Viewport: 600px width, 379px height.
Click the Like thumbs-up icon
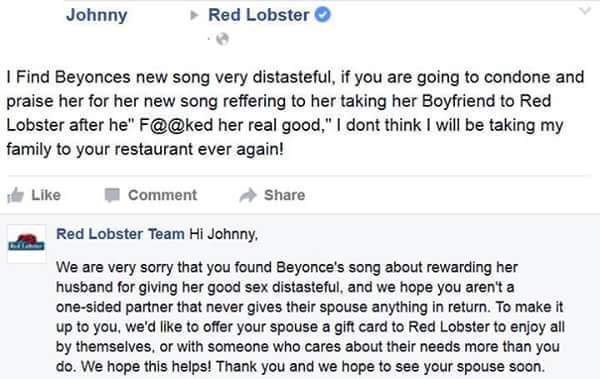[16, 195]
